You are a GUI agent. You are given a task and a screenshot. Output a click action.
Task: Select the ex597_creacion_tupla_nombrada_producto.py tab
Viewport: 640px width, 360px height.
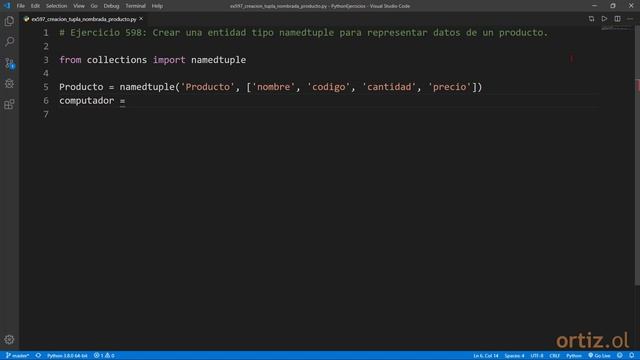(84, 19)
